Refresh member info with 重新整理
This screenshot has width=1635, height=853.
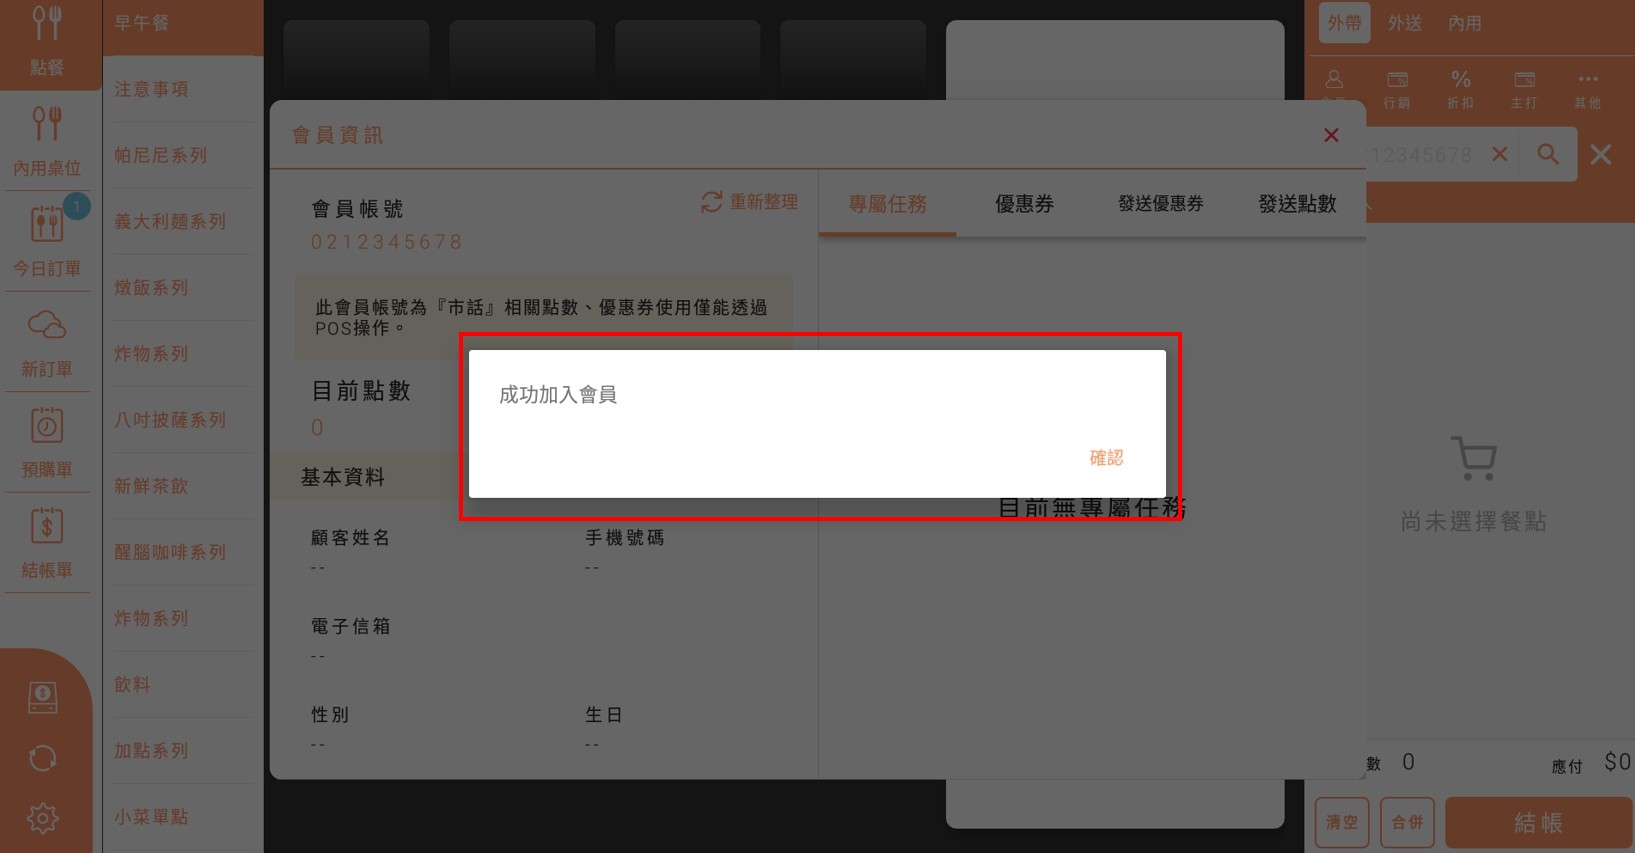pyautogui.click(x=749, y=202)
